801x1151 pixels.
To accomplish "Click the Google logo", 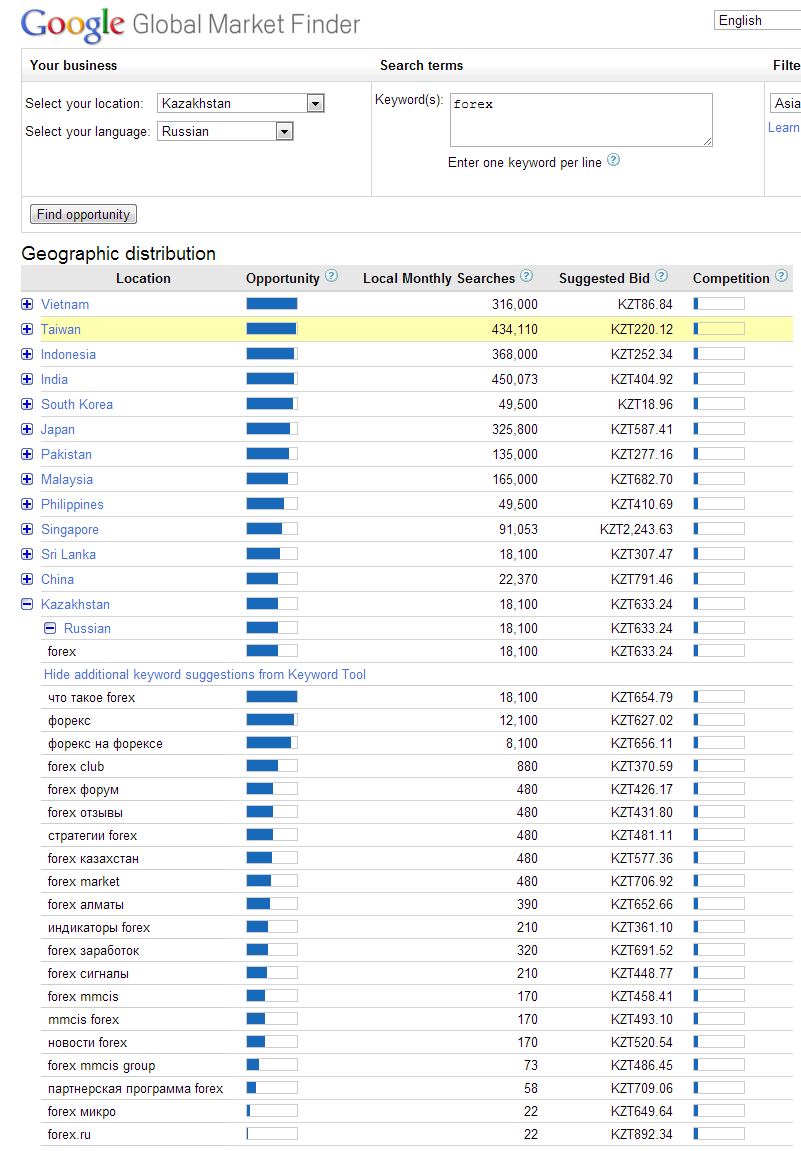I will (x=73, y=24).
